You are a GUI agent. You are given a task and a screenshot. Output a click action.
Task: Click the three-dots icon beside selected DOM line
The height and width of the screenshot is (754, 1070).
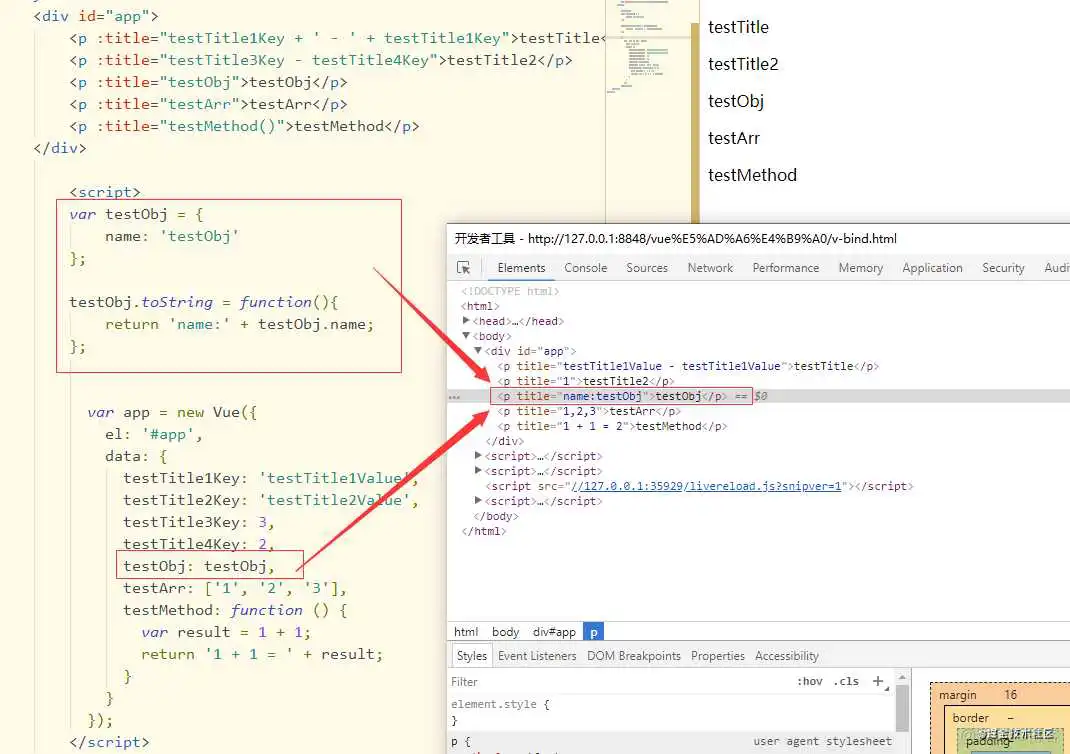tap(454, 397)
